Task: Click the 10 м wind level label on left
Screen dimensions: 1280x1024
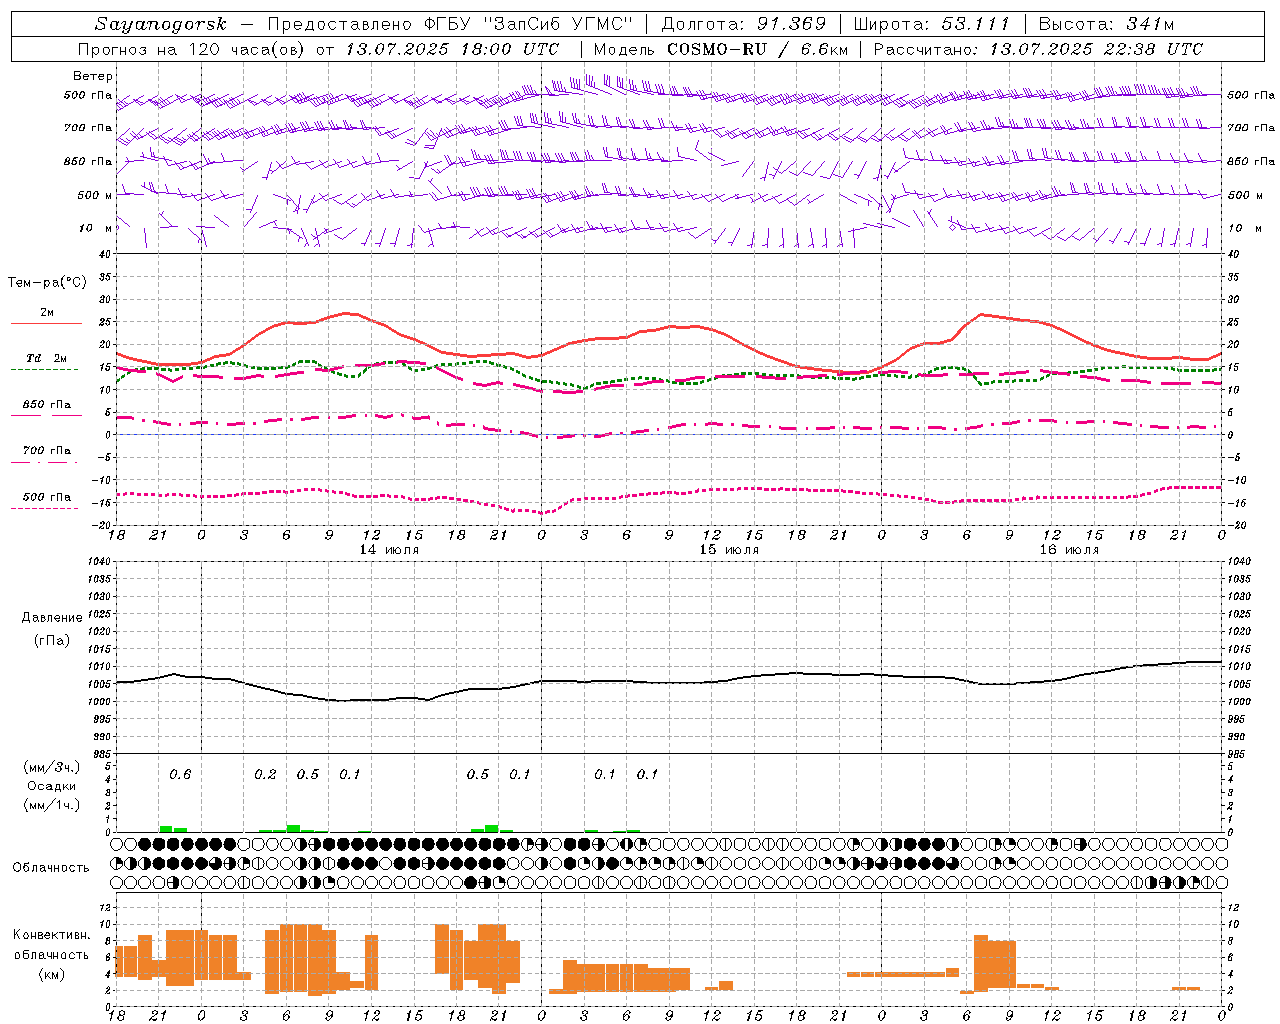Action: coord(96,229)
